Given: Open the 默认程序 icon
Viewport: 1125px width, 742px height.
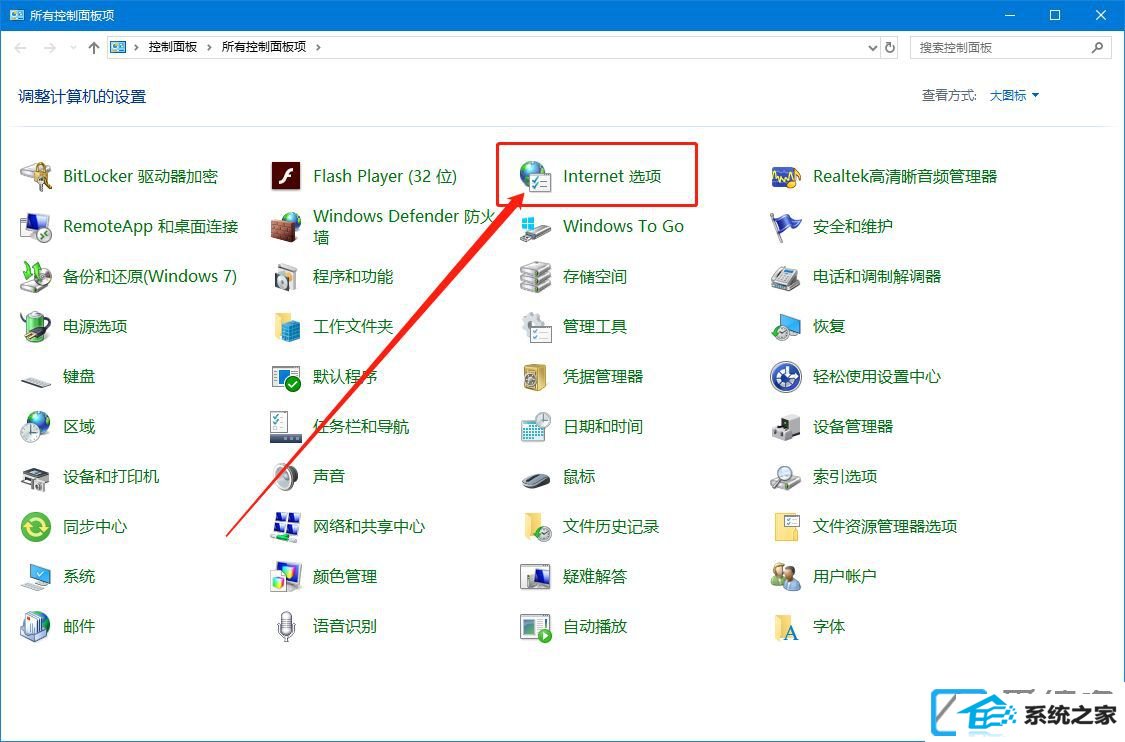Looking at the screenshot, I should click(x=286, y=377).
